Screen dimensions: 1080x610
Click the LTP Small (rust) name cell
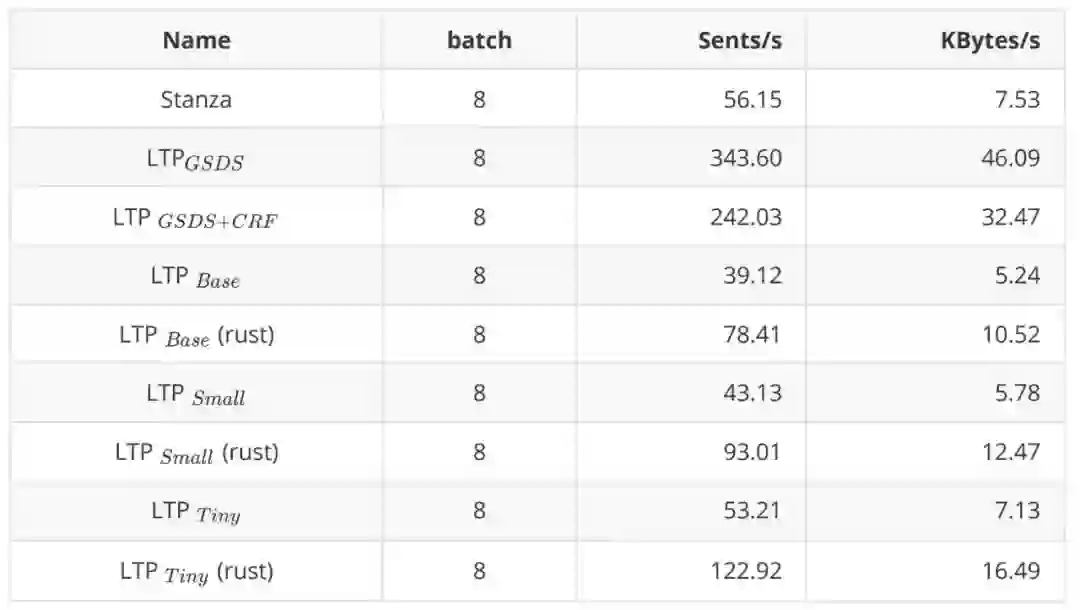(x=196, y=452)
